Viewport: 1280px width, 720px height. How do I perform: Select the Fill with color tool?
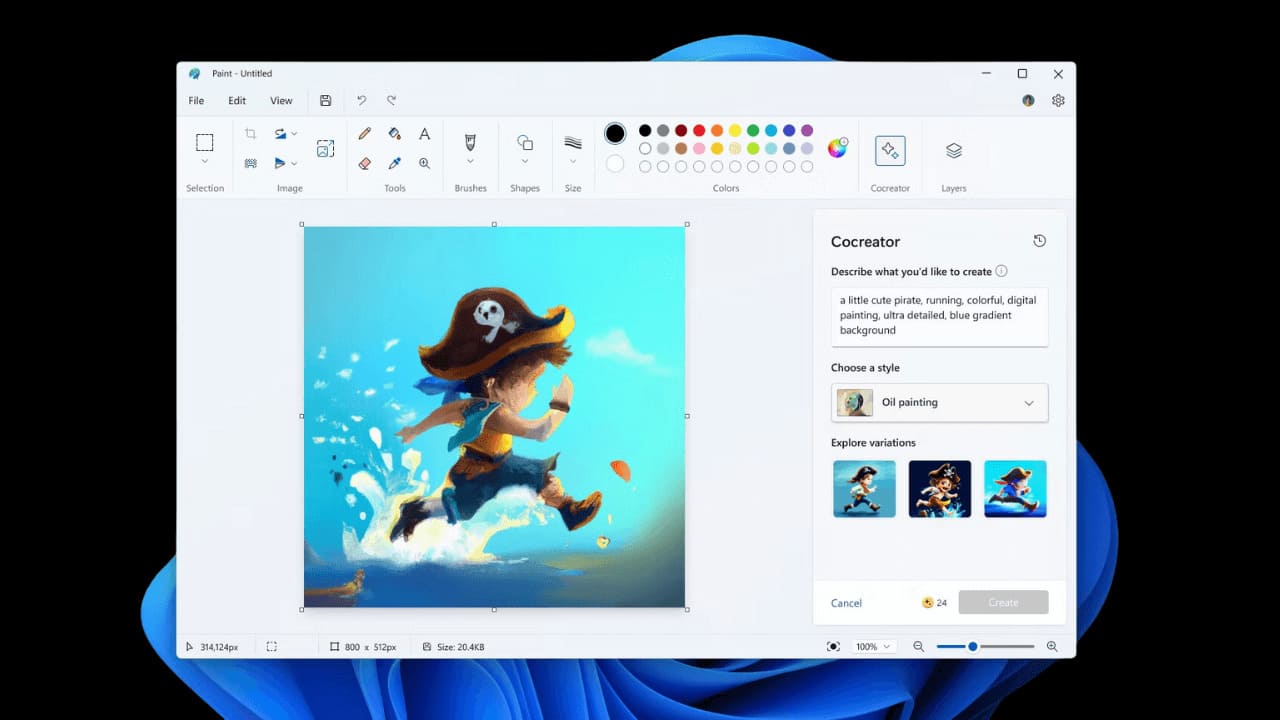395,133
